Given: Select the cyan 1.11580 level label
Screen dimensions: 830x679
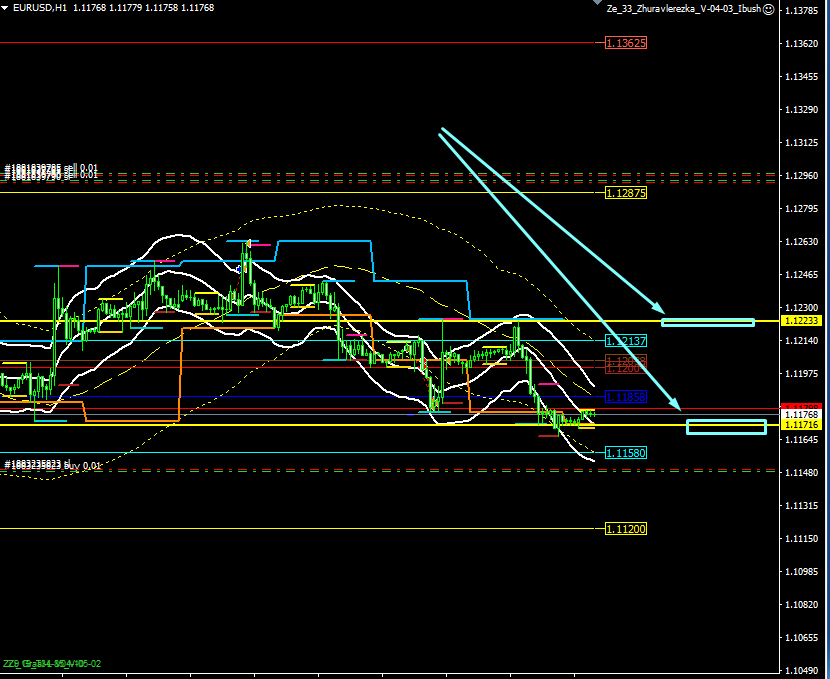Looking at the screenshot, I should coord(626,453).
